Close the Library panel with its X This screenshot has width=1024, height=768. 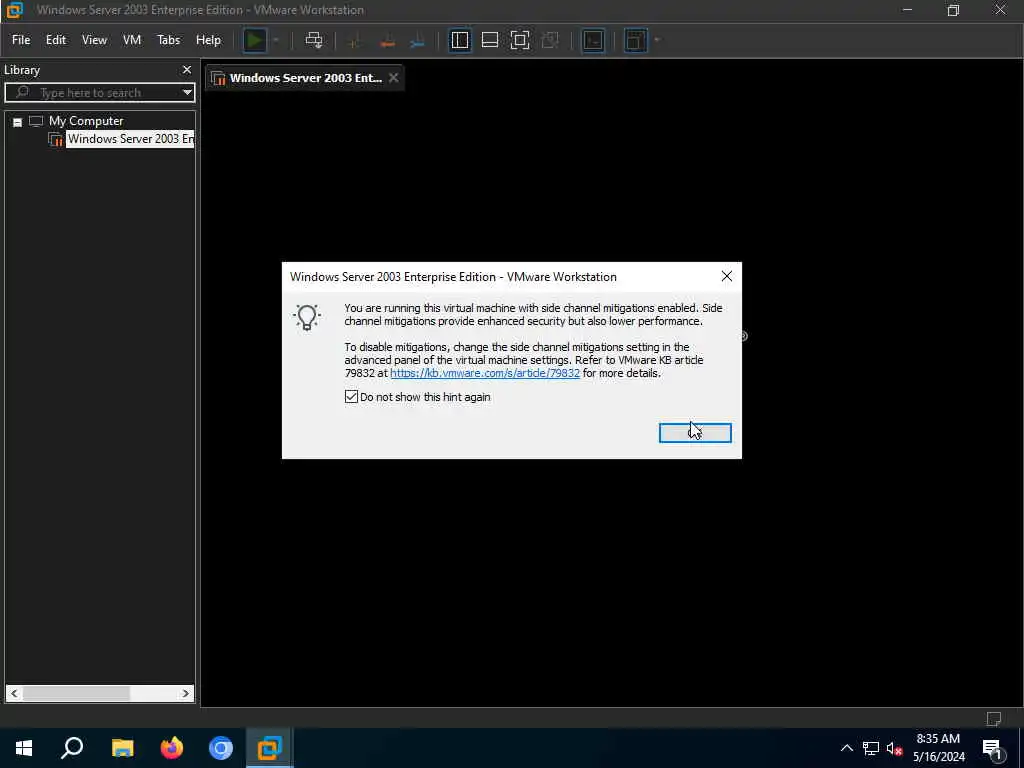[187, 69]
